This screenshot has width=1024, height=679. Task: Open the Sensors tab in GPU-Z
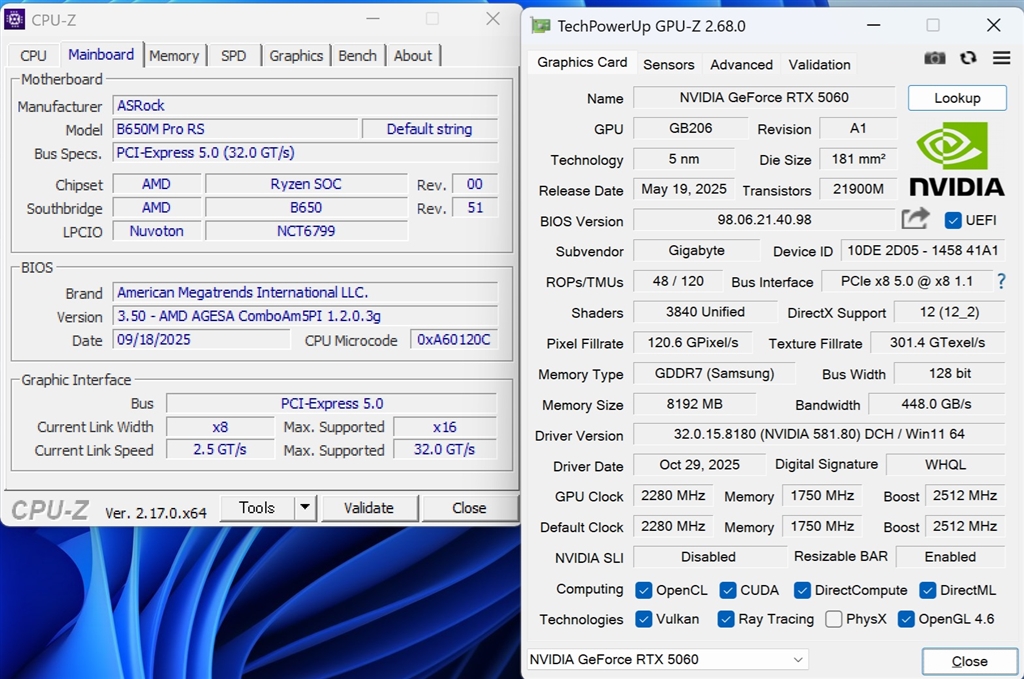[668, 64]
